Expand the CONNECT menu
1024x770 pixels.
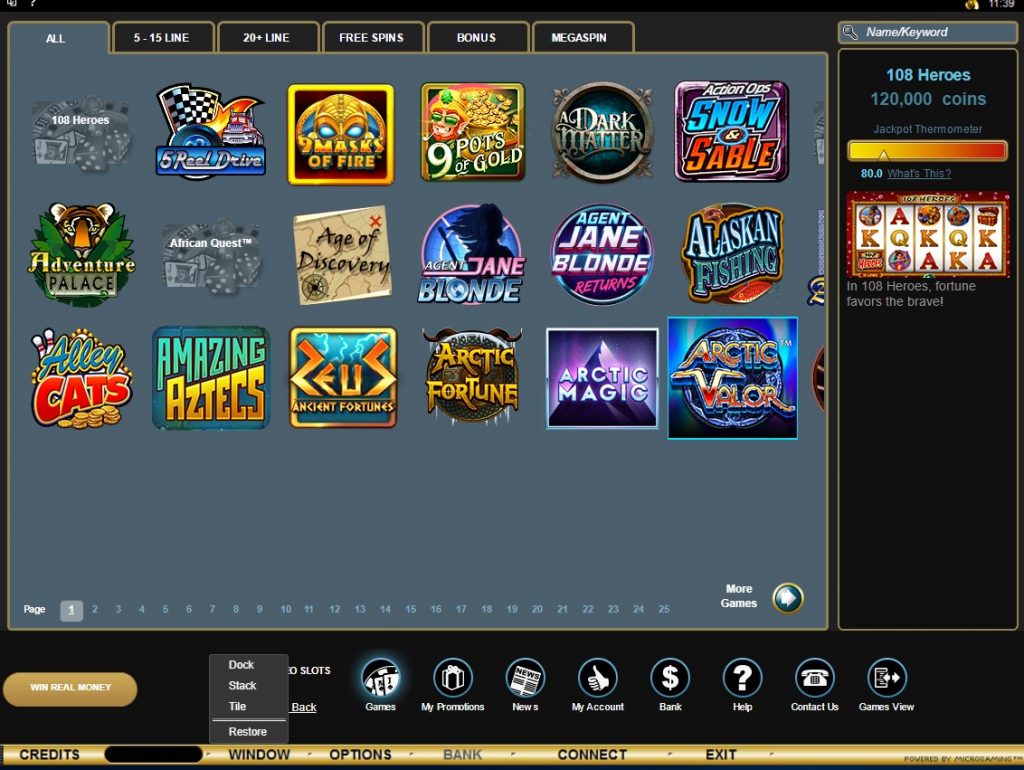(x=592, y=755)
